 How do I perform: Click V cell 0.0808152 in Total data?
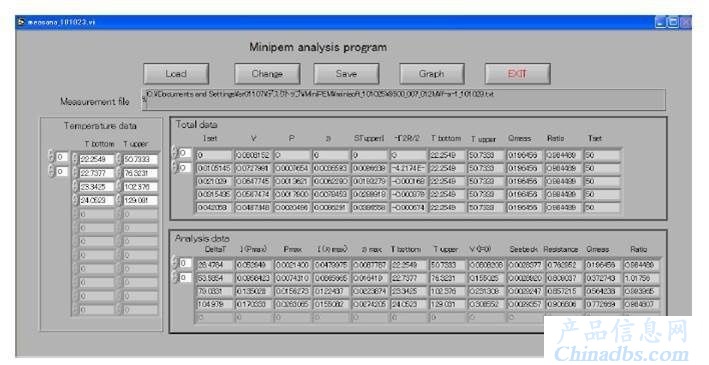click(x=252, y=155)
